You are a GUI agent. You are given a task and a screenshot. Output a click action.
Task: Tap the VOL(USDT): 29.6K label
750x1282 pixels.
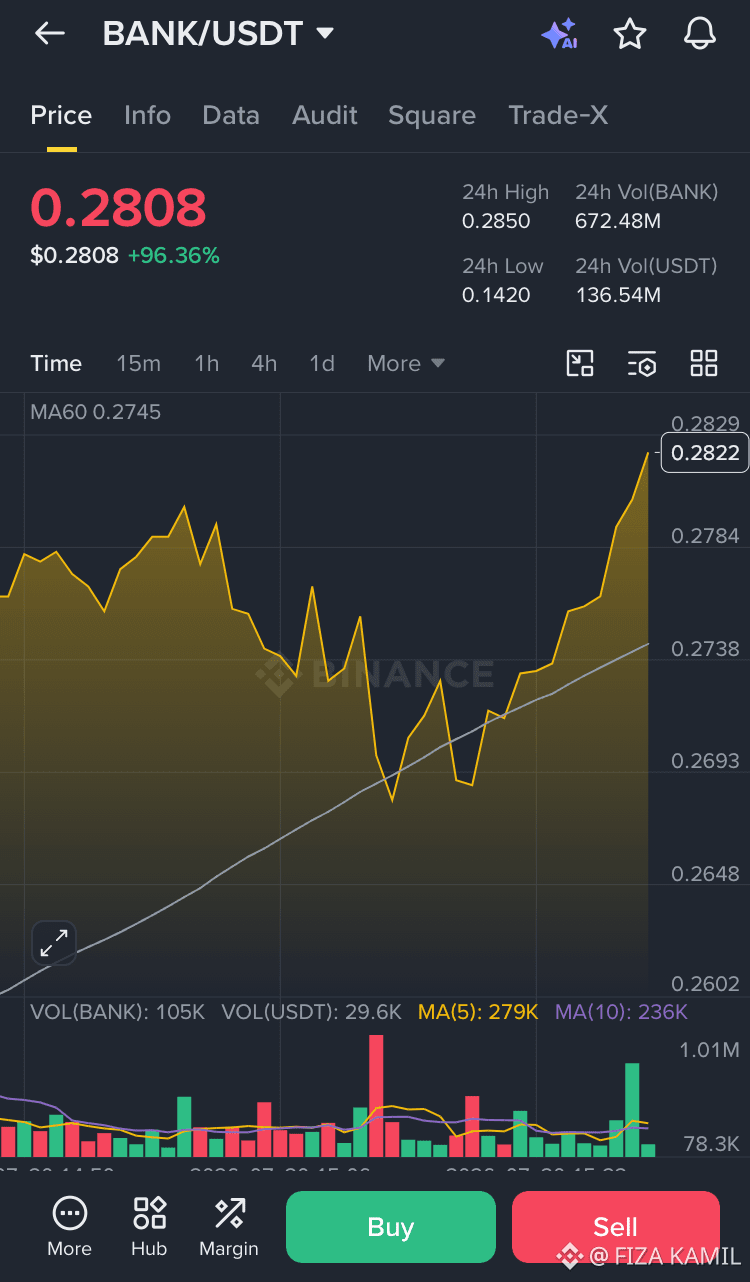(x=311, y=1012)
